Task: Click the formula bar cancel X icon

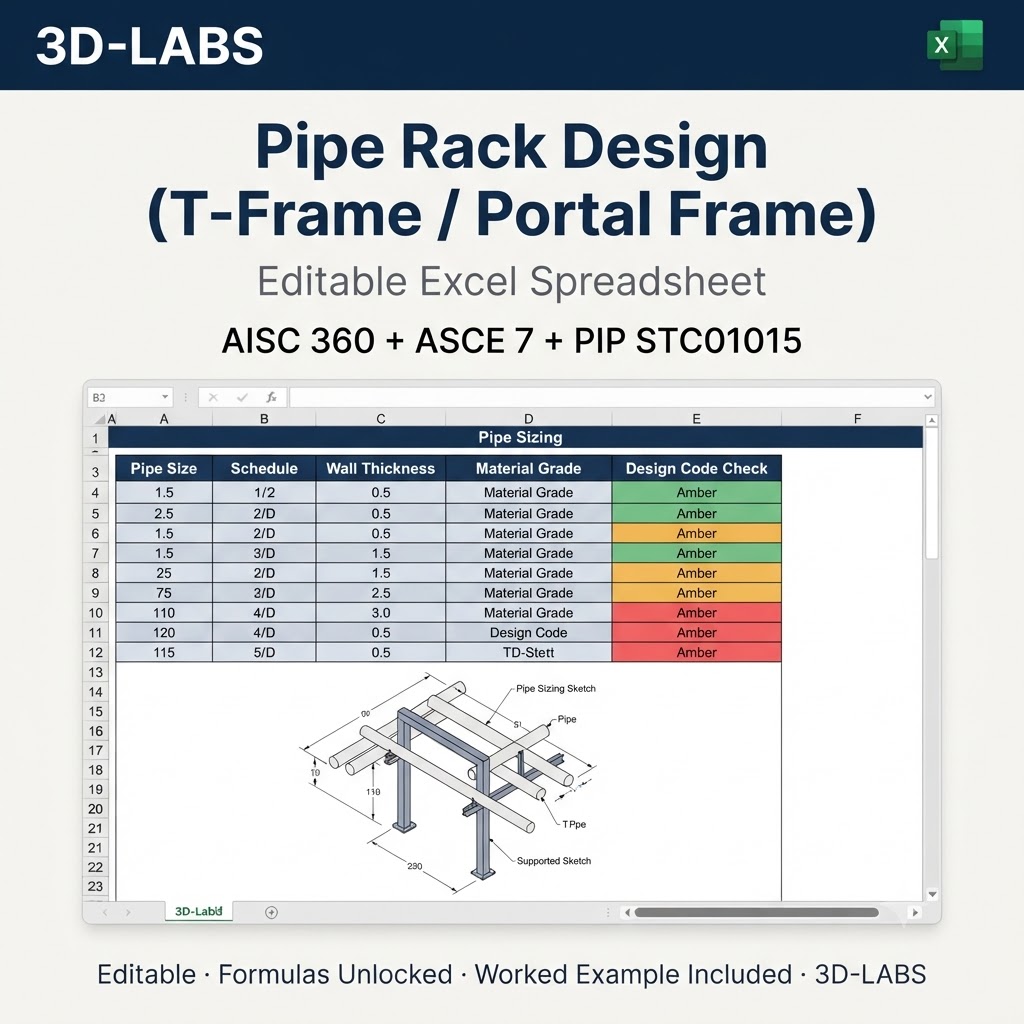Action: (x=213, y=397)
